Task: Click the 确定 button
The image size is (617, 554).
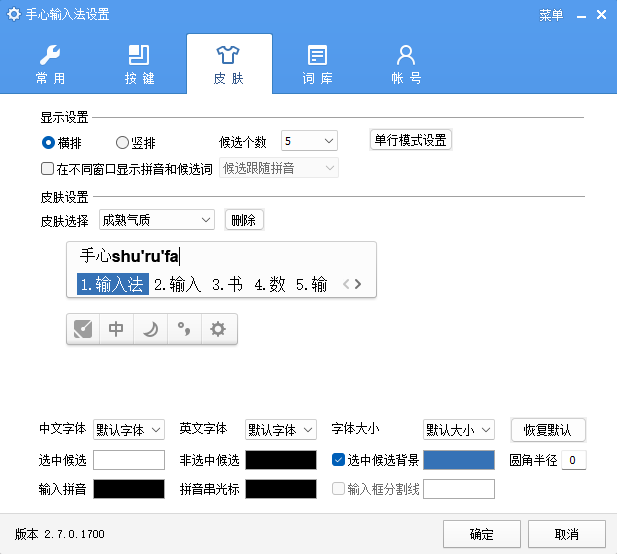Action: pyautogui.click(x=482, y=534)
